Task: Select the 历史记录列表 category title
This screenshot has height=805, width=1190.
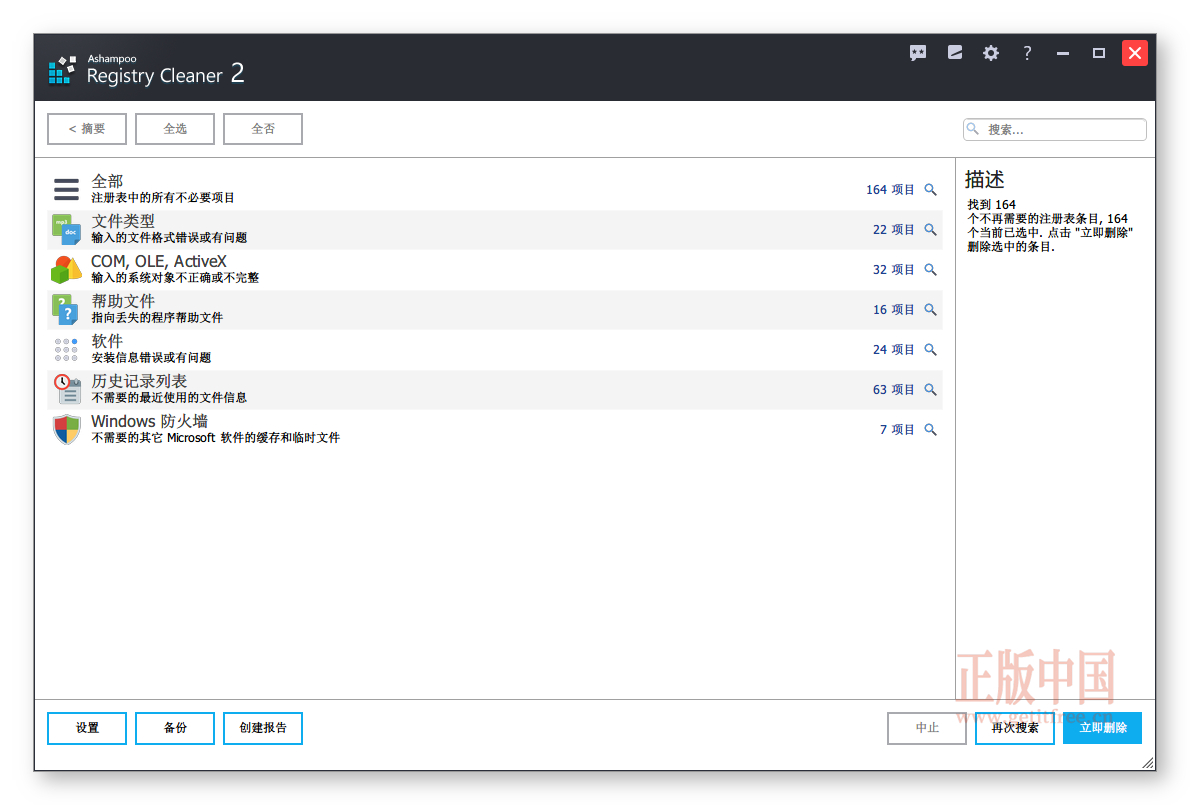Action: click(139, 381)
